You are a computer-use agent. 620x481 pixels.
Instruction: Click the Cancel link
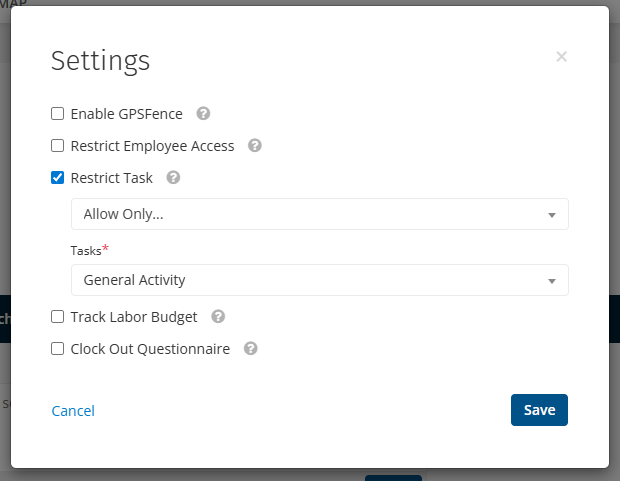point(73,411)
